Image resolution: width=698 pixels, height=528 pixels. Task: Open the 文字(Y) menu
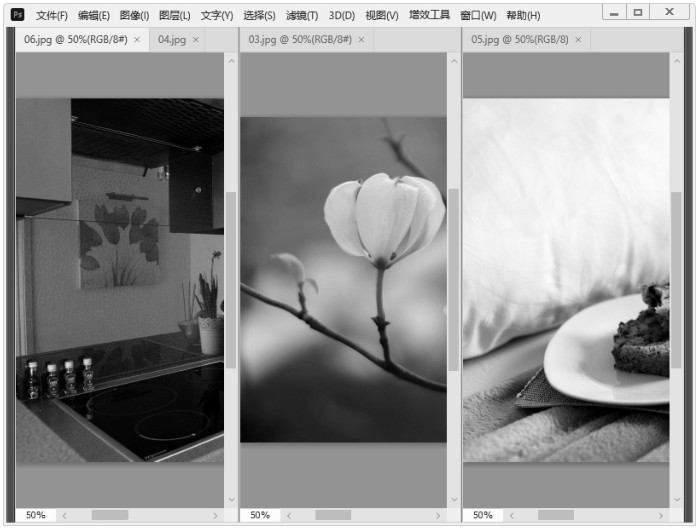[217, 16]
